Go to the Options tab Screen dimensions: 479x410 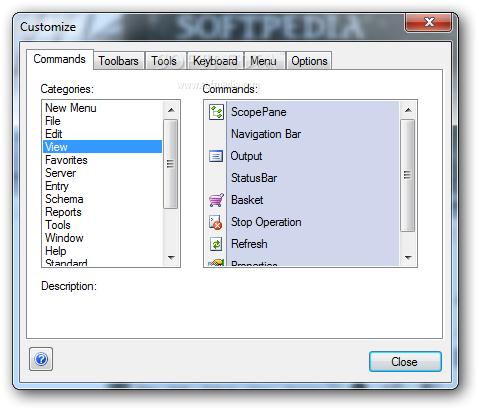click(x=309, y=61)
